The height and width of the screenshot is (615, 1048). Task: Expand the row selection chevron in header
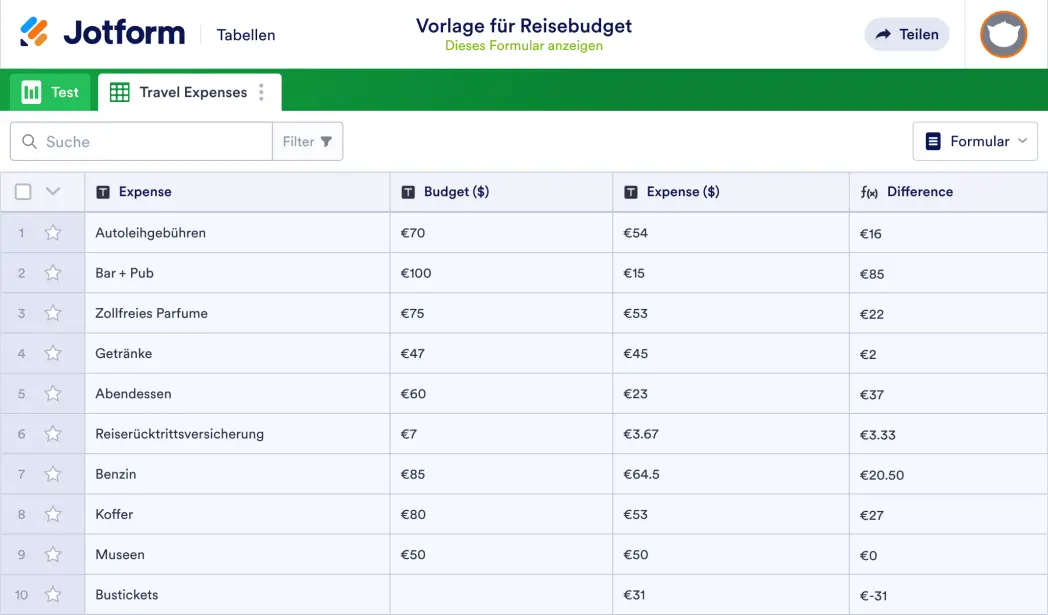pyautogui.click(x=53, y=192)
